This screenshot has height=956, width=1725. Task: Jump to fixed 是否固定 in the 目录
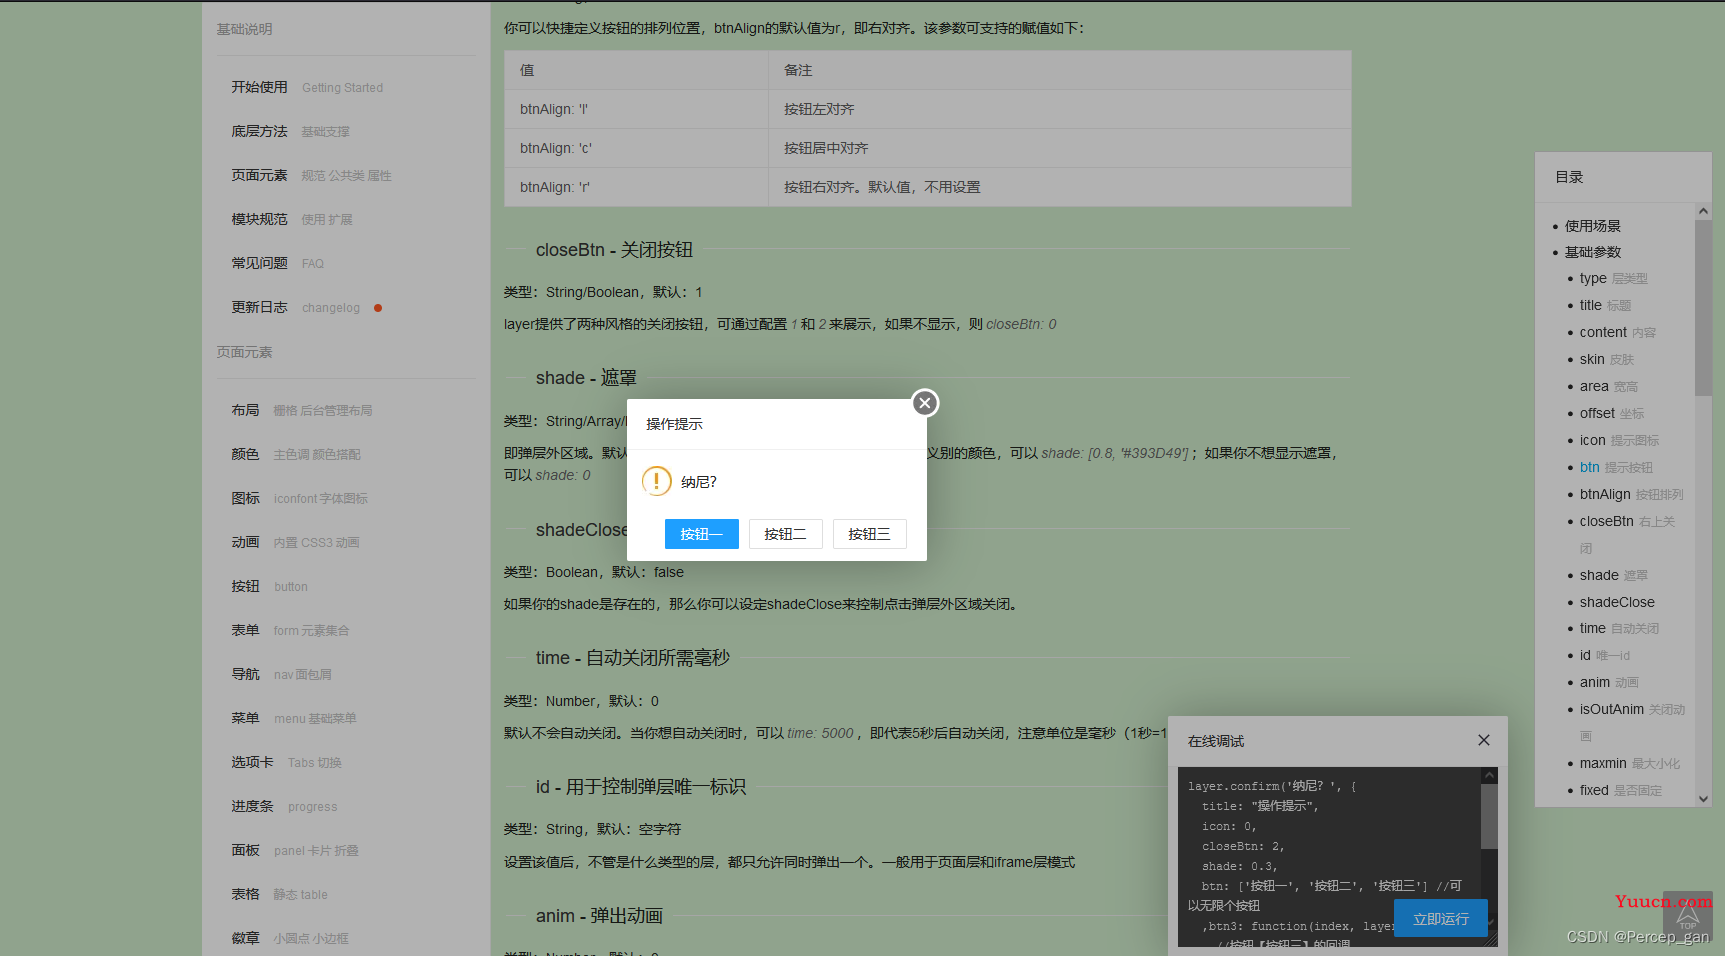click(1621, 791)
